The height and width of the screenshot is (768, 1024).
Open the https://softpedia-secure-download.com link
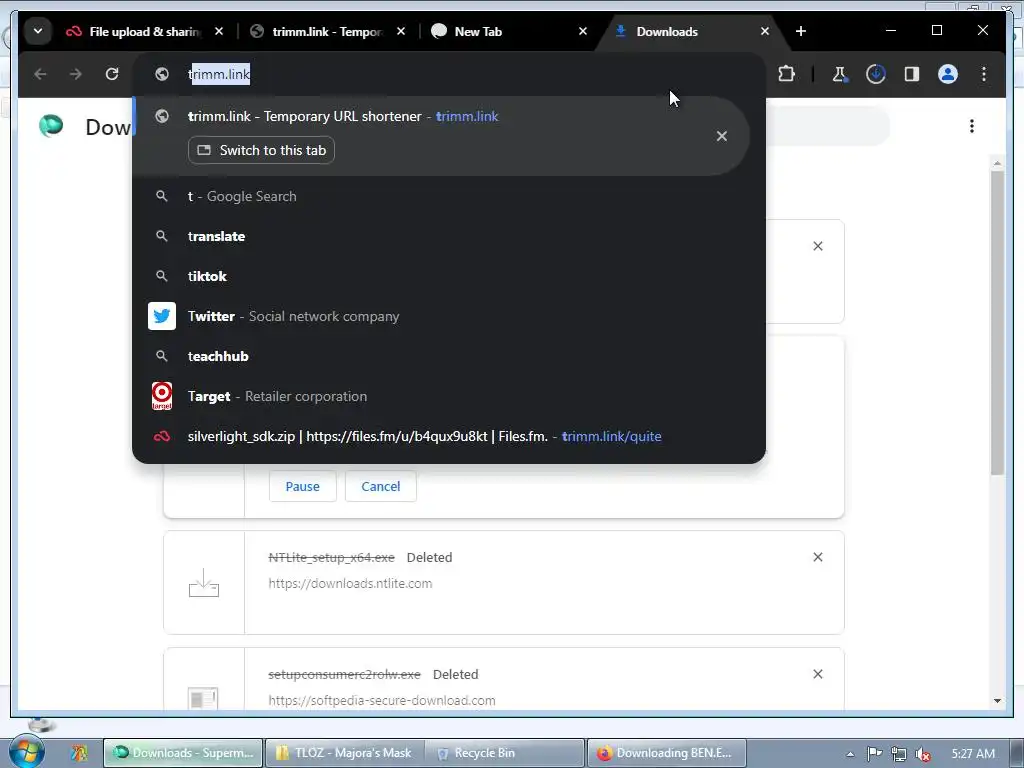(x=382, y=701)
